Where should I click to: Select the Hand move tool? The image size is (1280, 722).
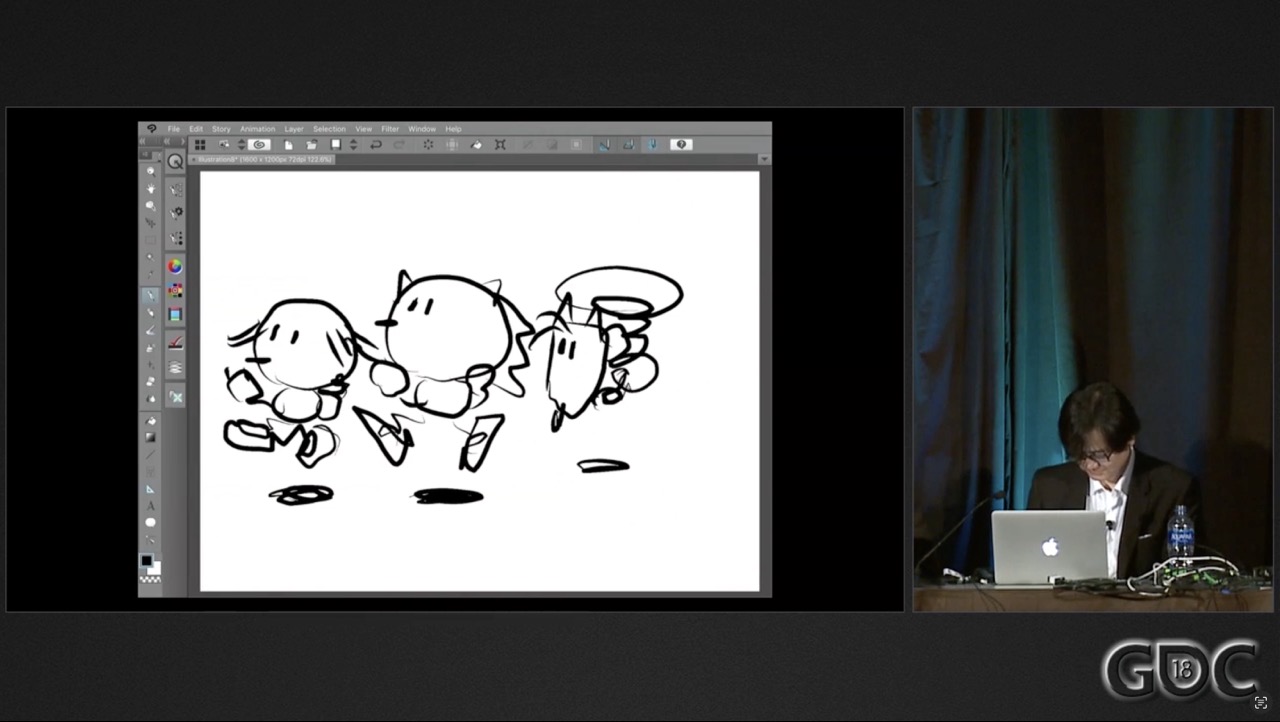tap(150, 188)
